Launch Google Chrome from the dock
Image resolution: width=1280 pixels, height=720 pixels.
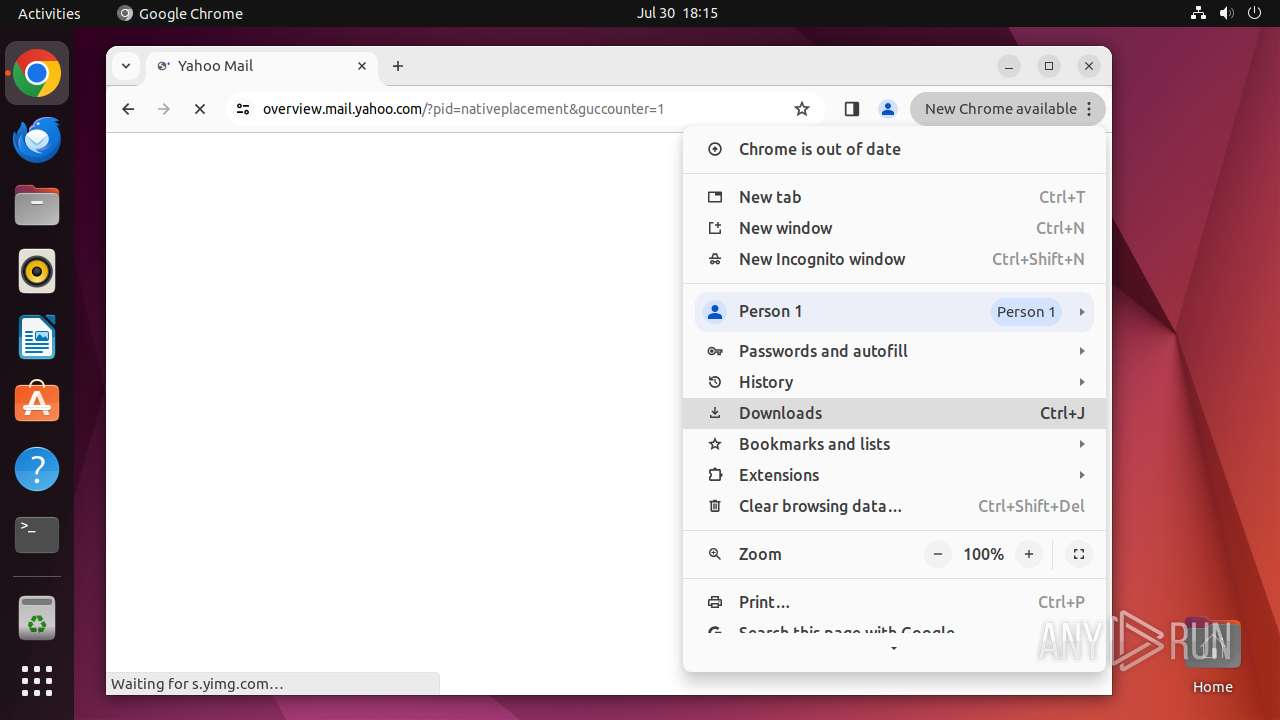click(x=37, y=74)
